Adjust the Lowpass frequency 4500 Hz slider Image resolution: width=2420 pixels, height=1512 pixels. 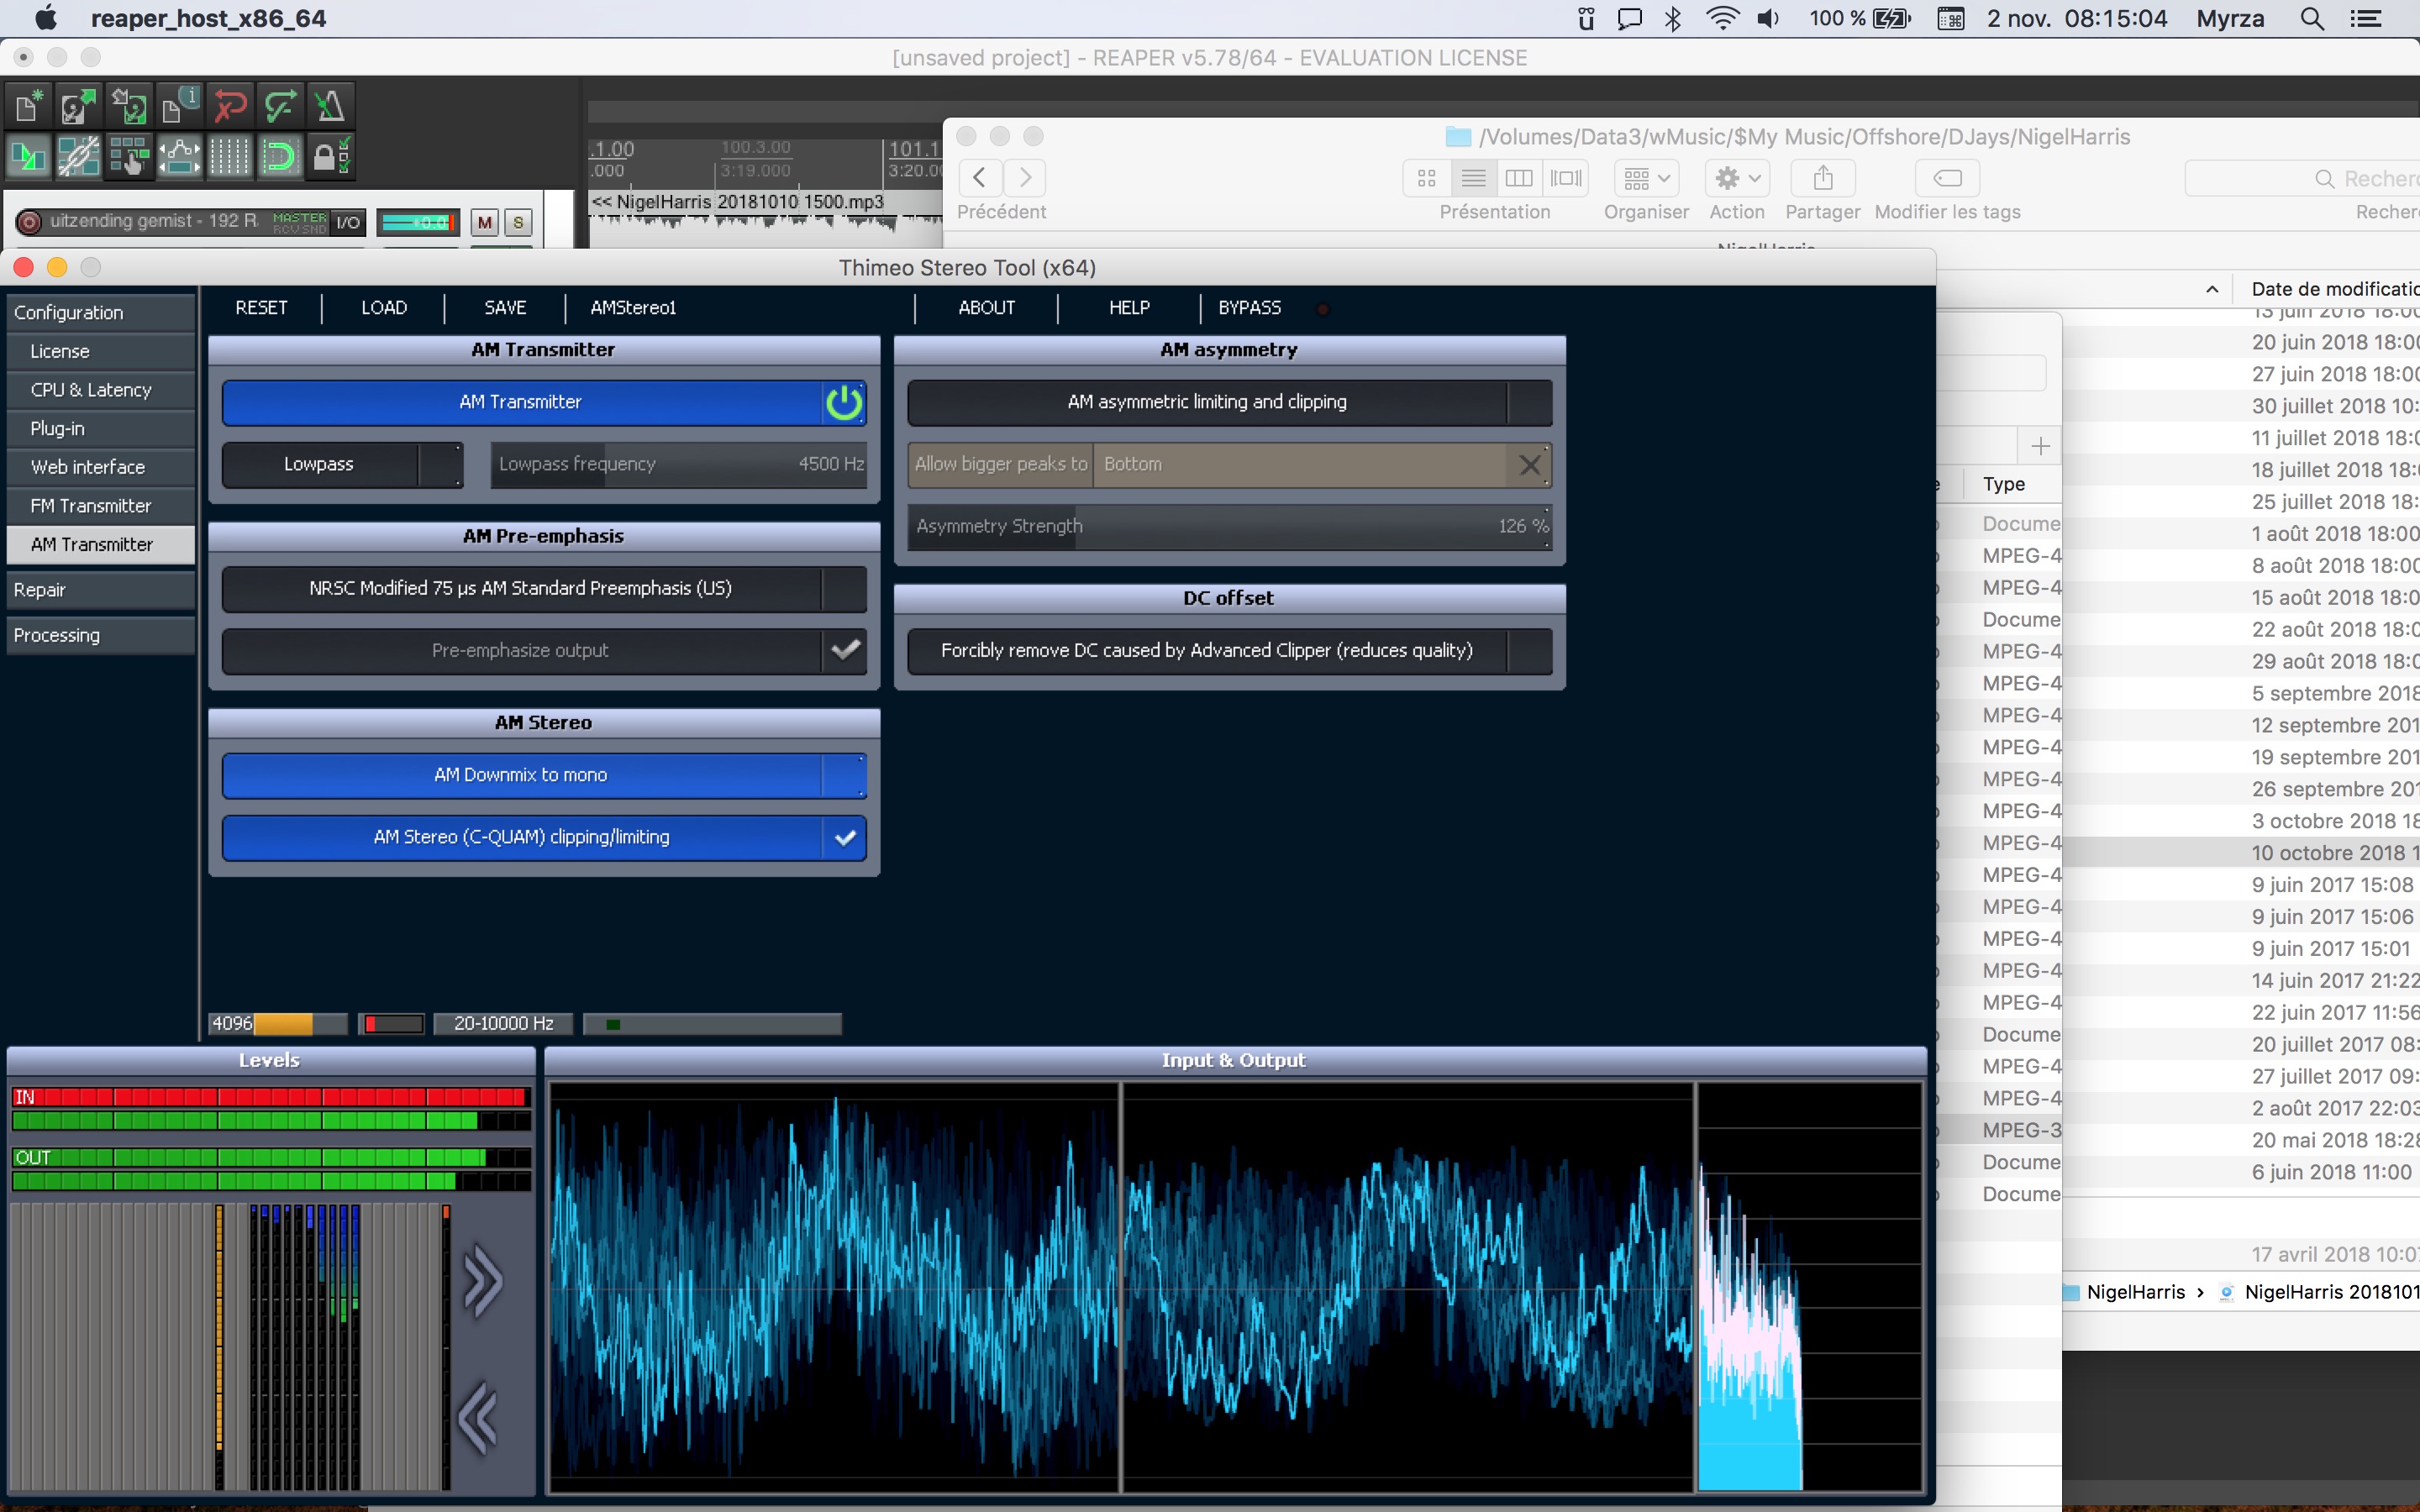679,464
